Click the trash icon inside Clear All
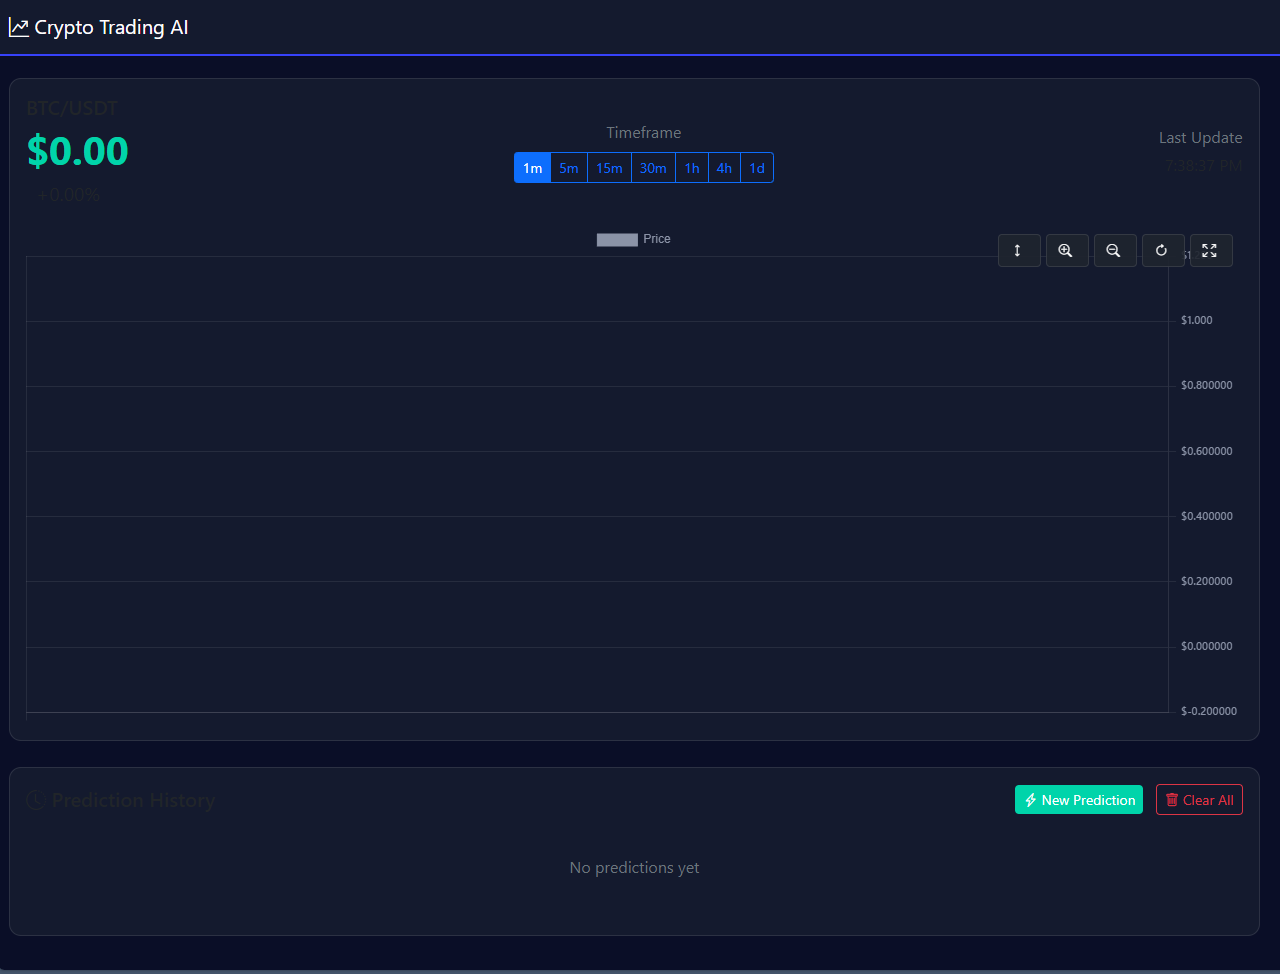This screenshot has width=1280, height=974. click(1172, 799)
